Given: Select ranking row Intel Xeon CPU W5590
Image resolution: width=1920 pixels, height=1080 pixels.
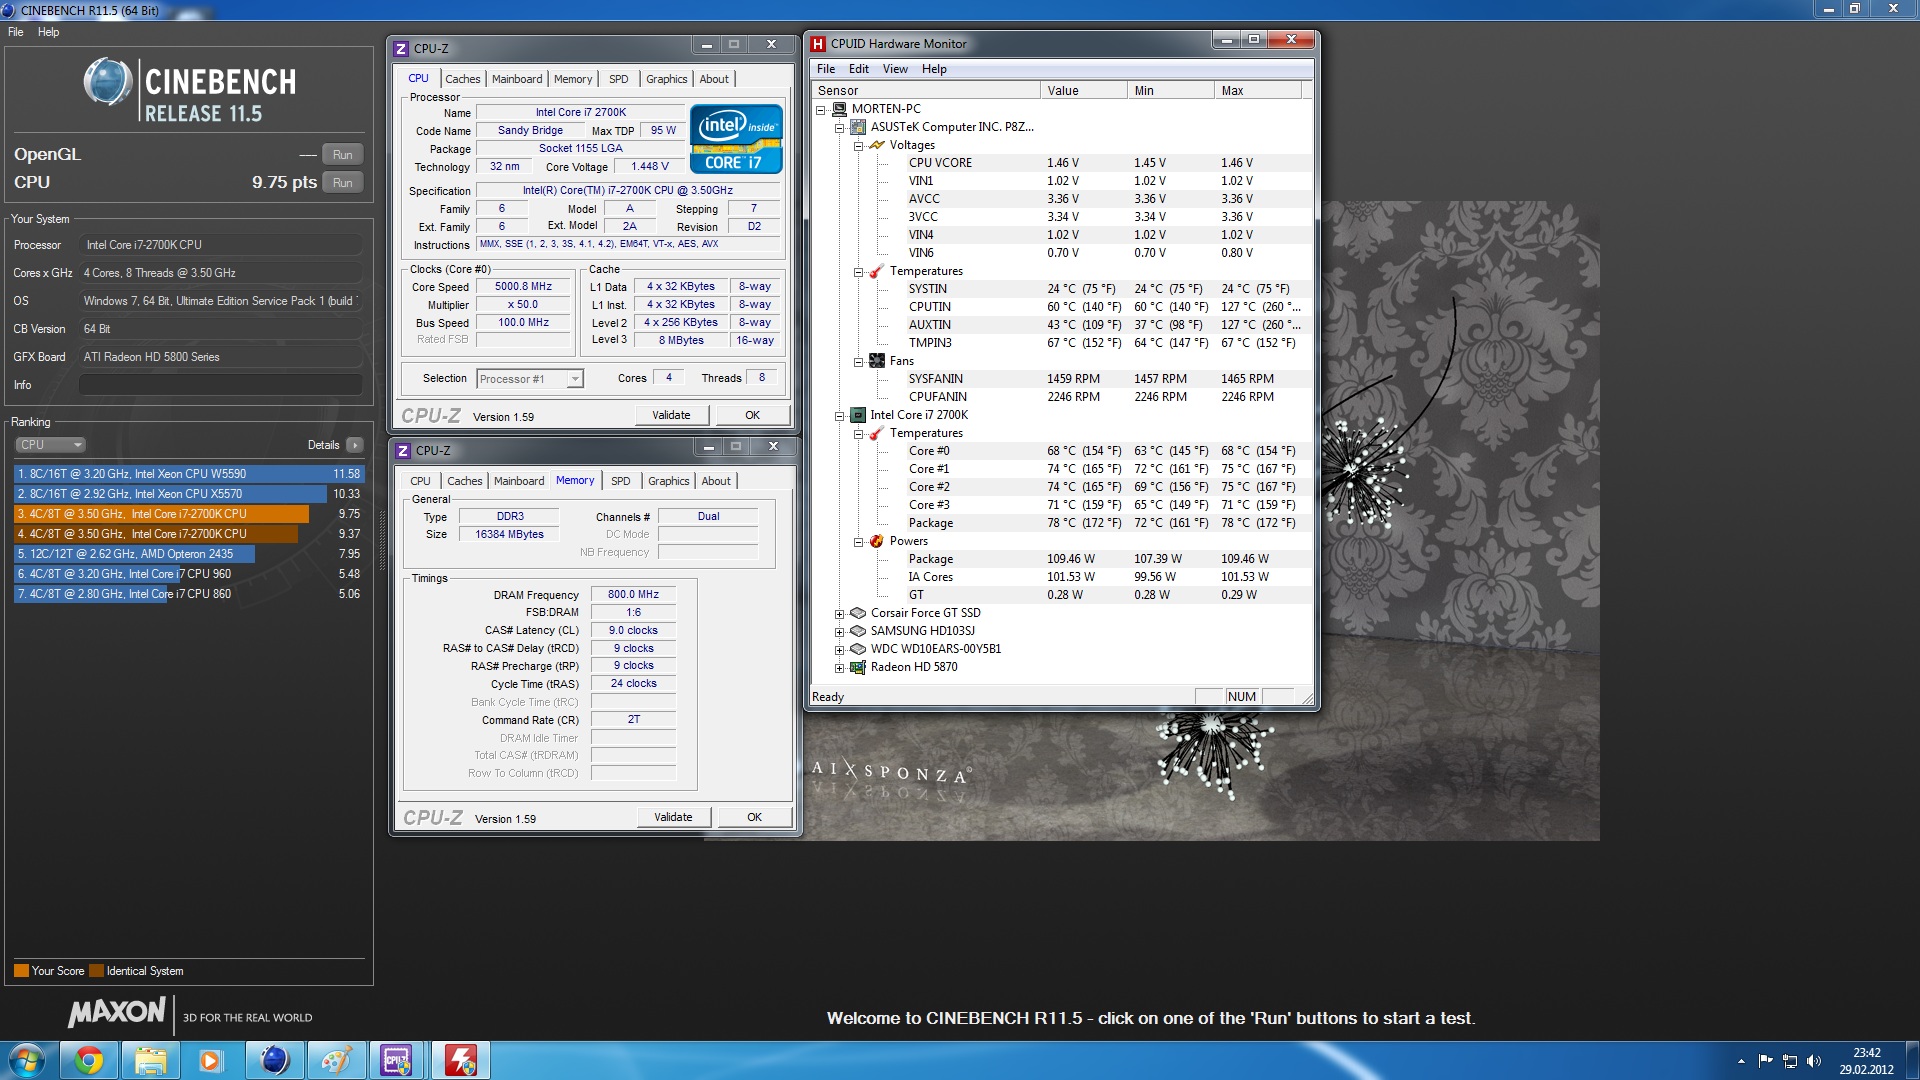Looking at the screenshot, I should click(x=189, y=474).
